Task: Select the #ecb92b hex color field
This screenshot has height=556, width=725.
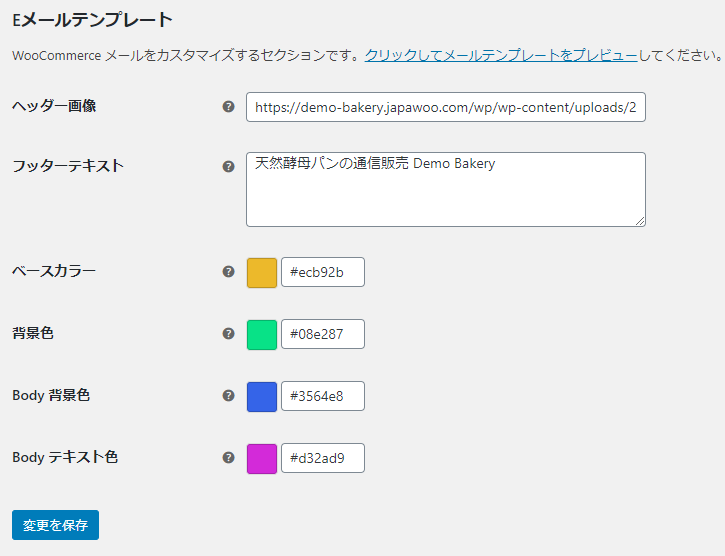Action: click(x=323, y=272)
